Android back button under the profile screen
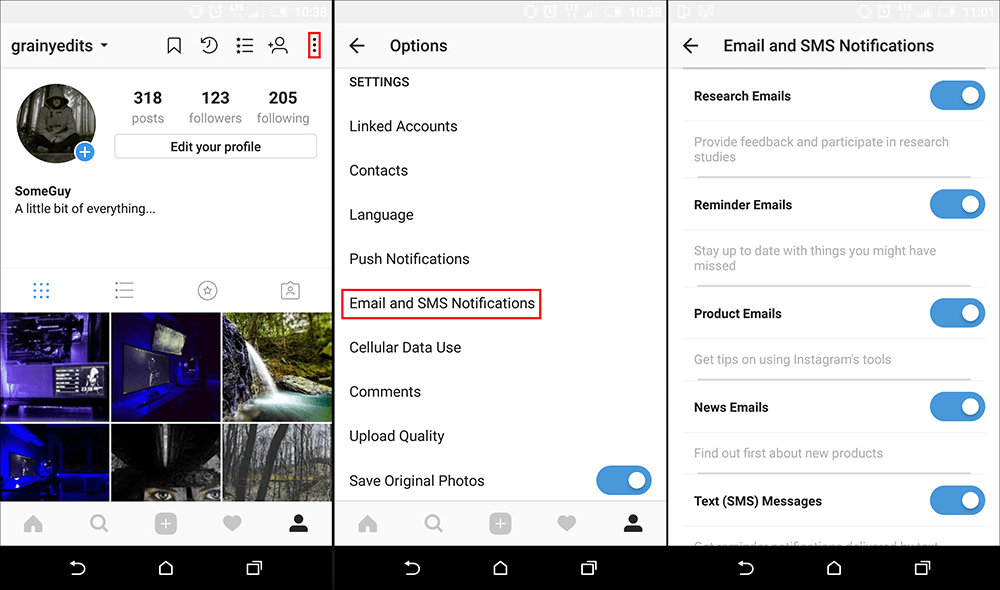The image size is (1000, 590). click(x=77, y=568)
